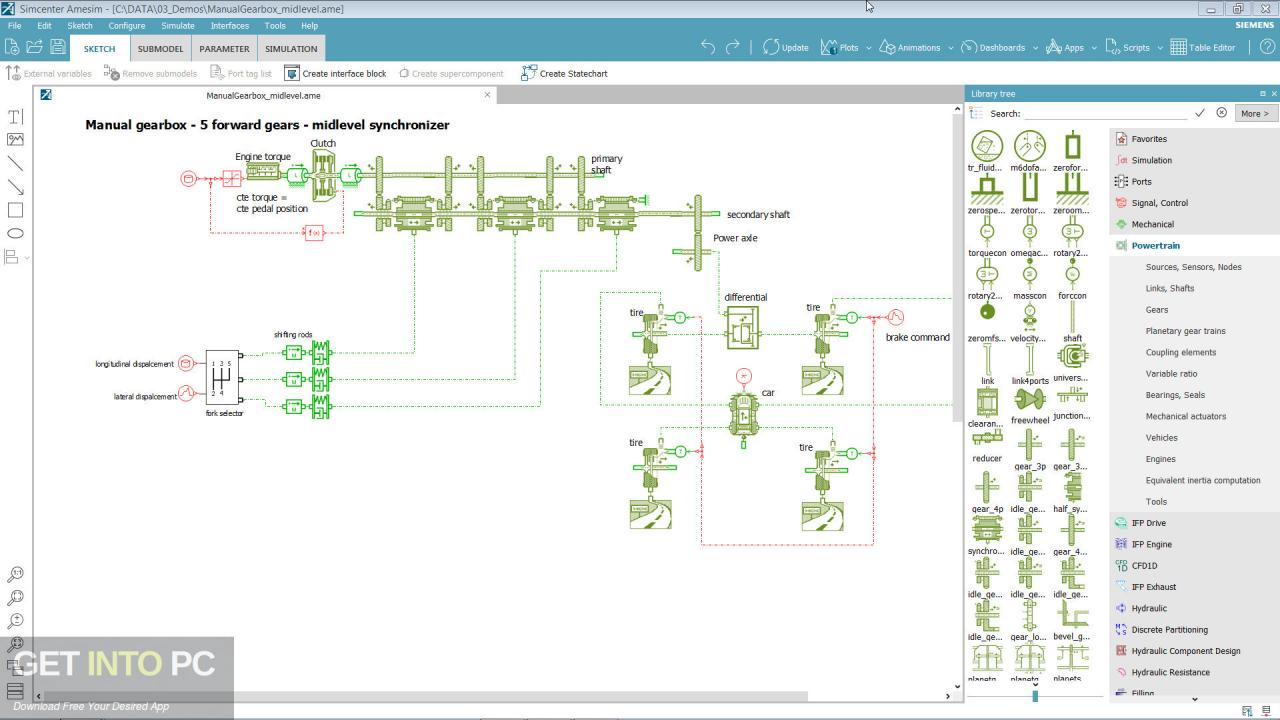Screen dimensions: 1280x720
Task: Select the Rectangle drawing tool
Action: pos(15,210)
